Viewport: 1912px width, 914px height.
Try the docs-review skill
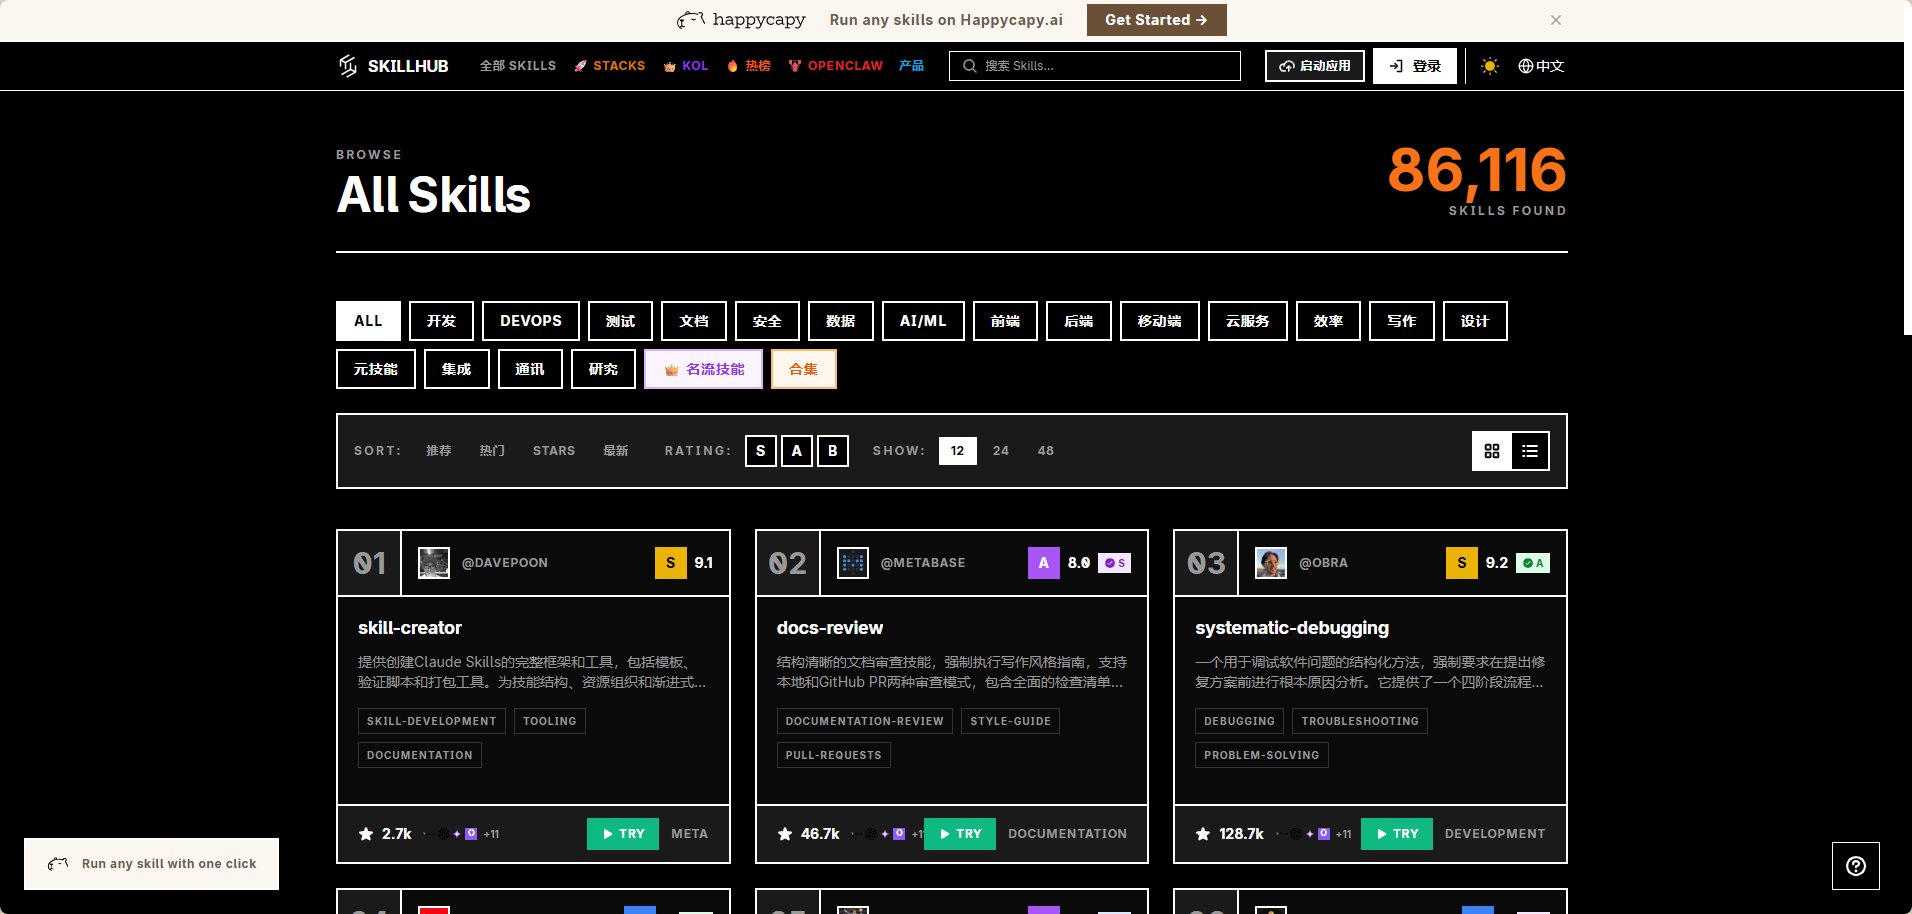tap(960, 834)
